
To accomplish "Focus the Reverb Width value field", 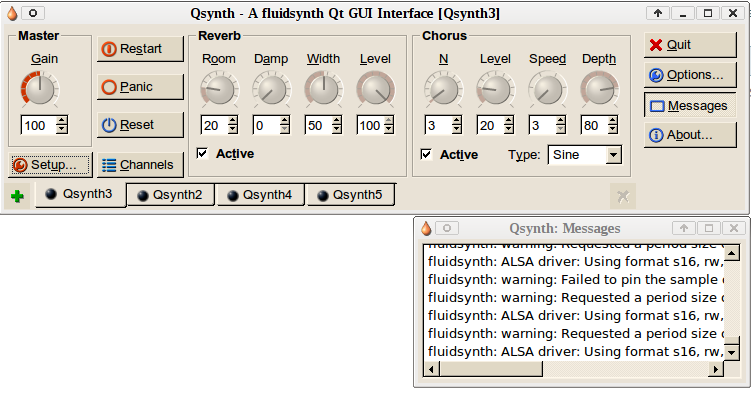I will pyautogui.click(x=319, y=126).
